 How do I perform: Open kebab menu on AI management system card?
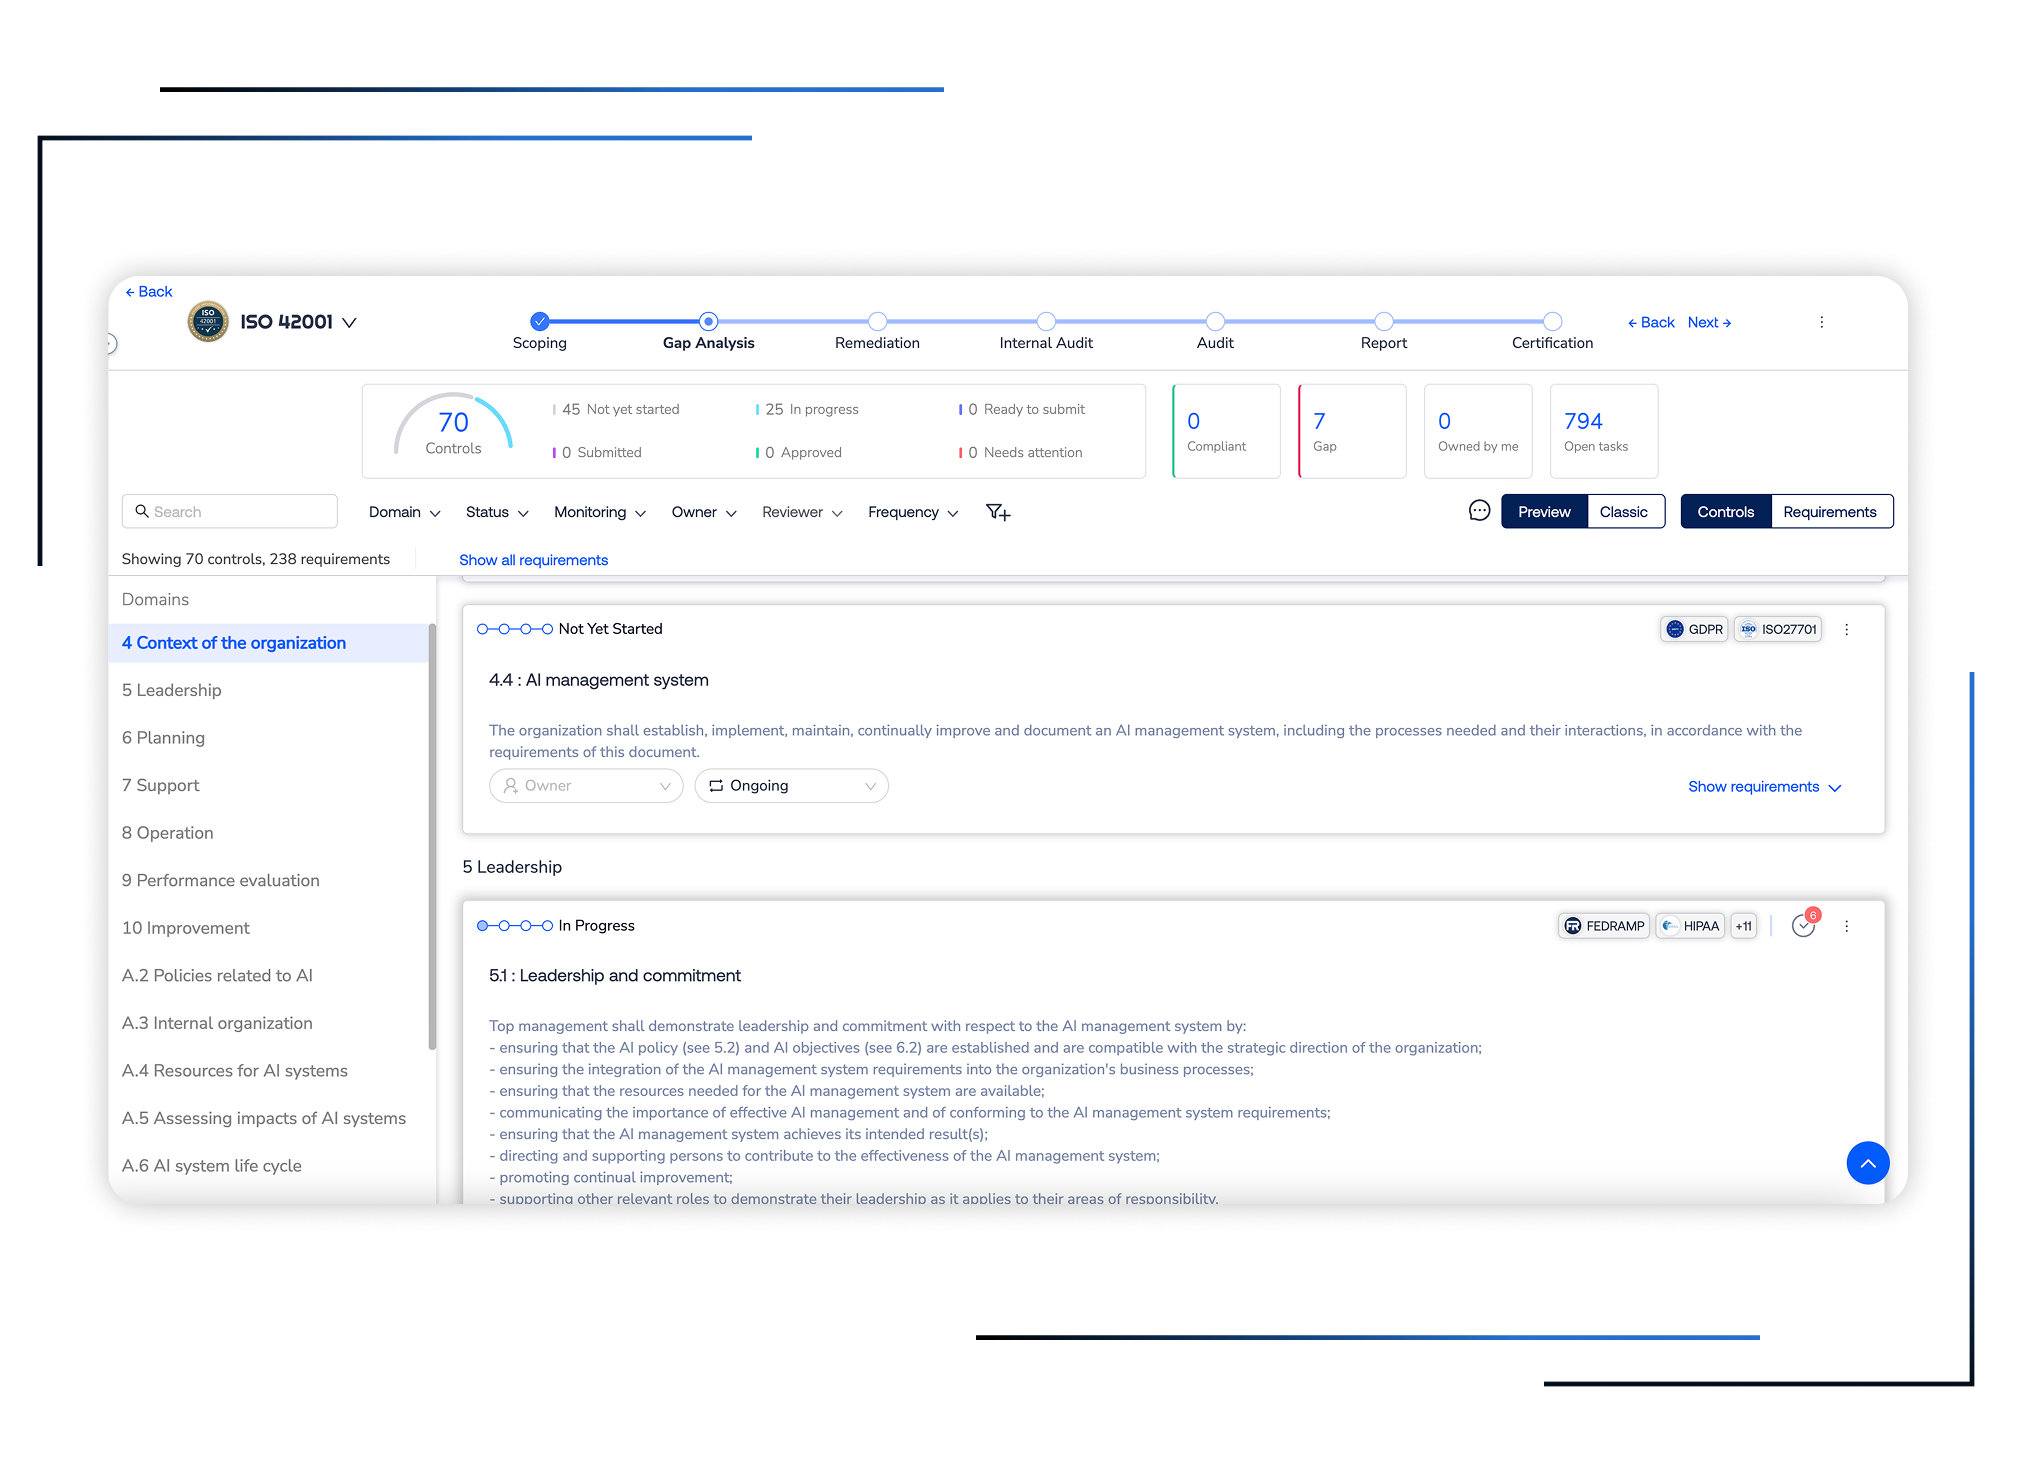click(x=1846, y=630)
